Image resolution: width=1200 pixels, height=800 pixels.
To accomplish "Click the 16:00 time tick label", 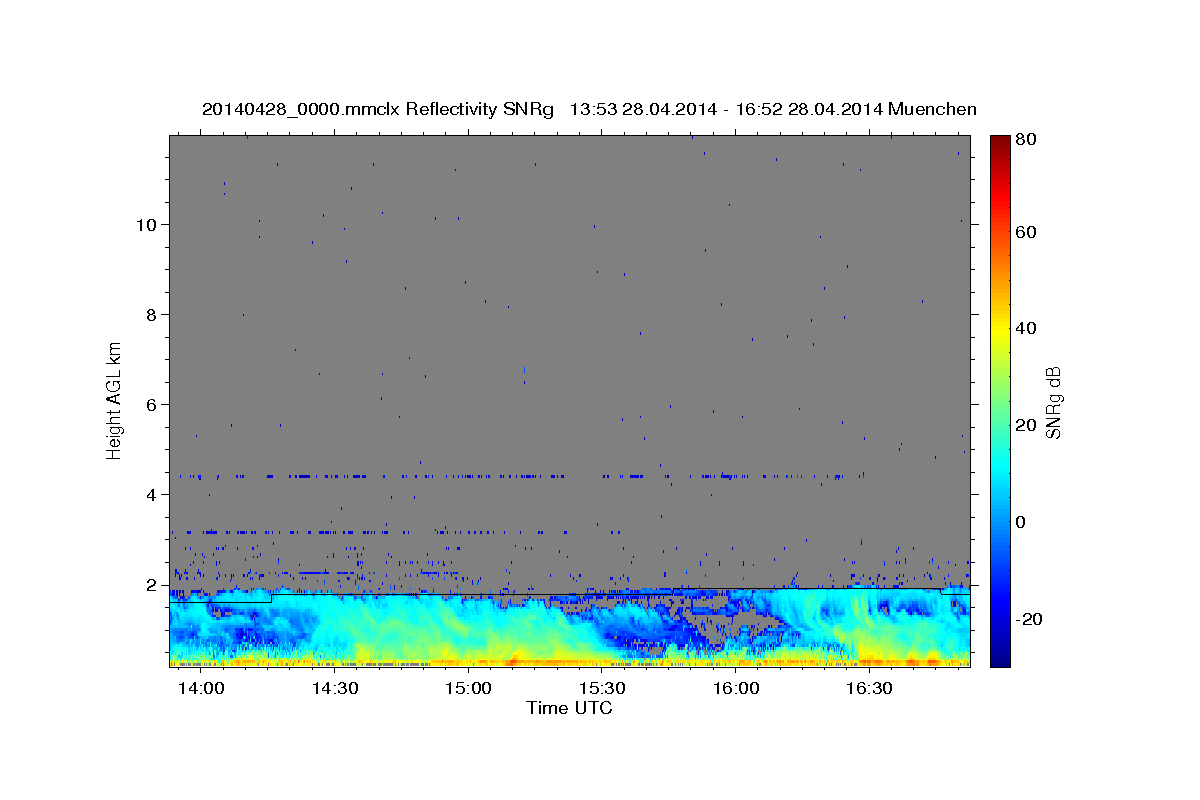I will 736,689.
